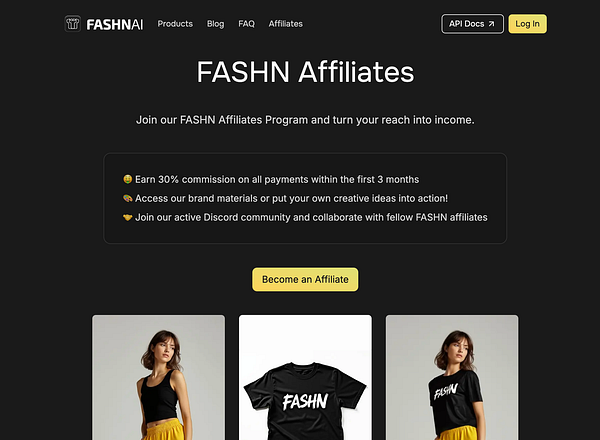
Task: Click the Join our active Discord community line
Action: (x=311, y=217)
